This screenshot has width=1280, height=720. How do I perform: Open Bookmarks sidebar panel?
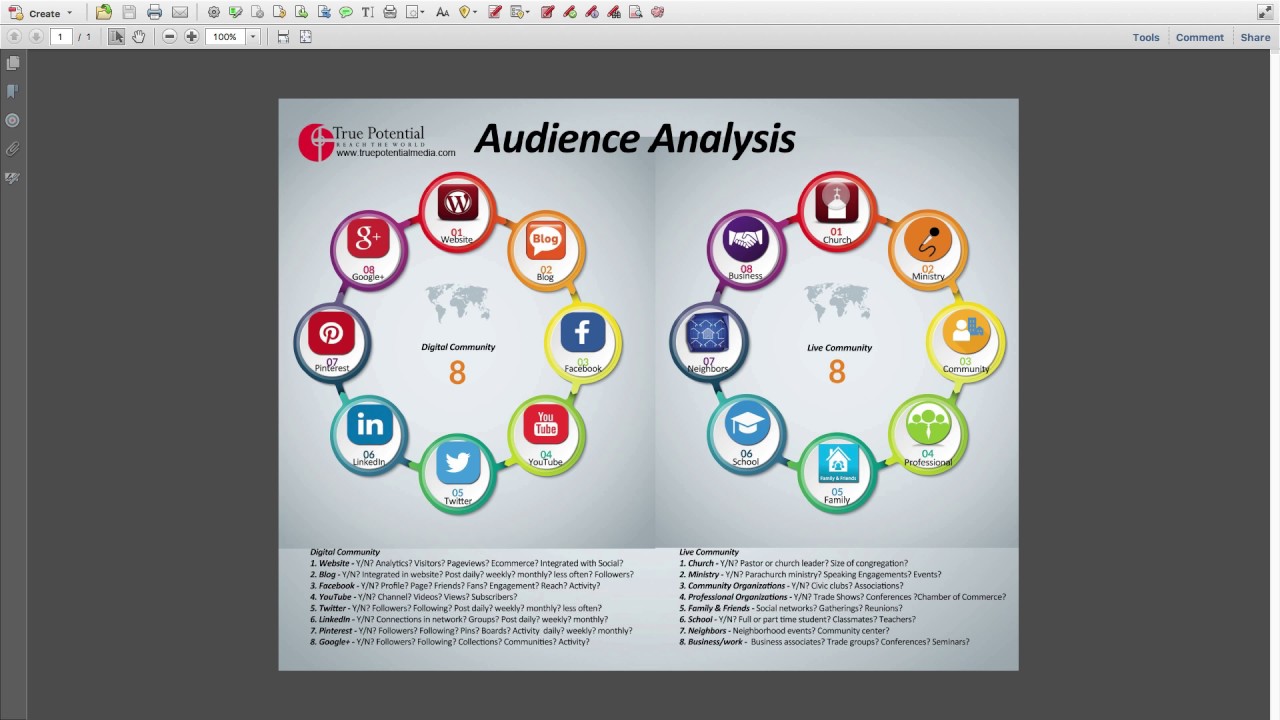tap(12, 91)
